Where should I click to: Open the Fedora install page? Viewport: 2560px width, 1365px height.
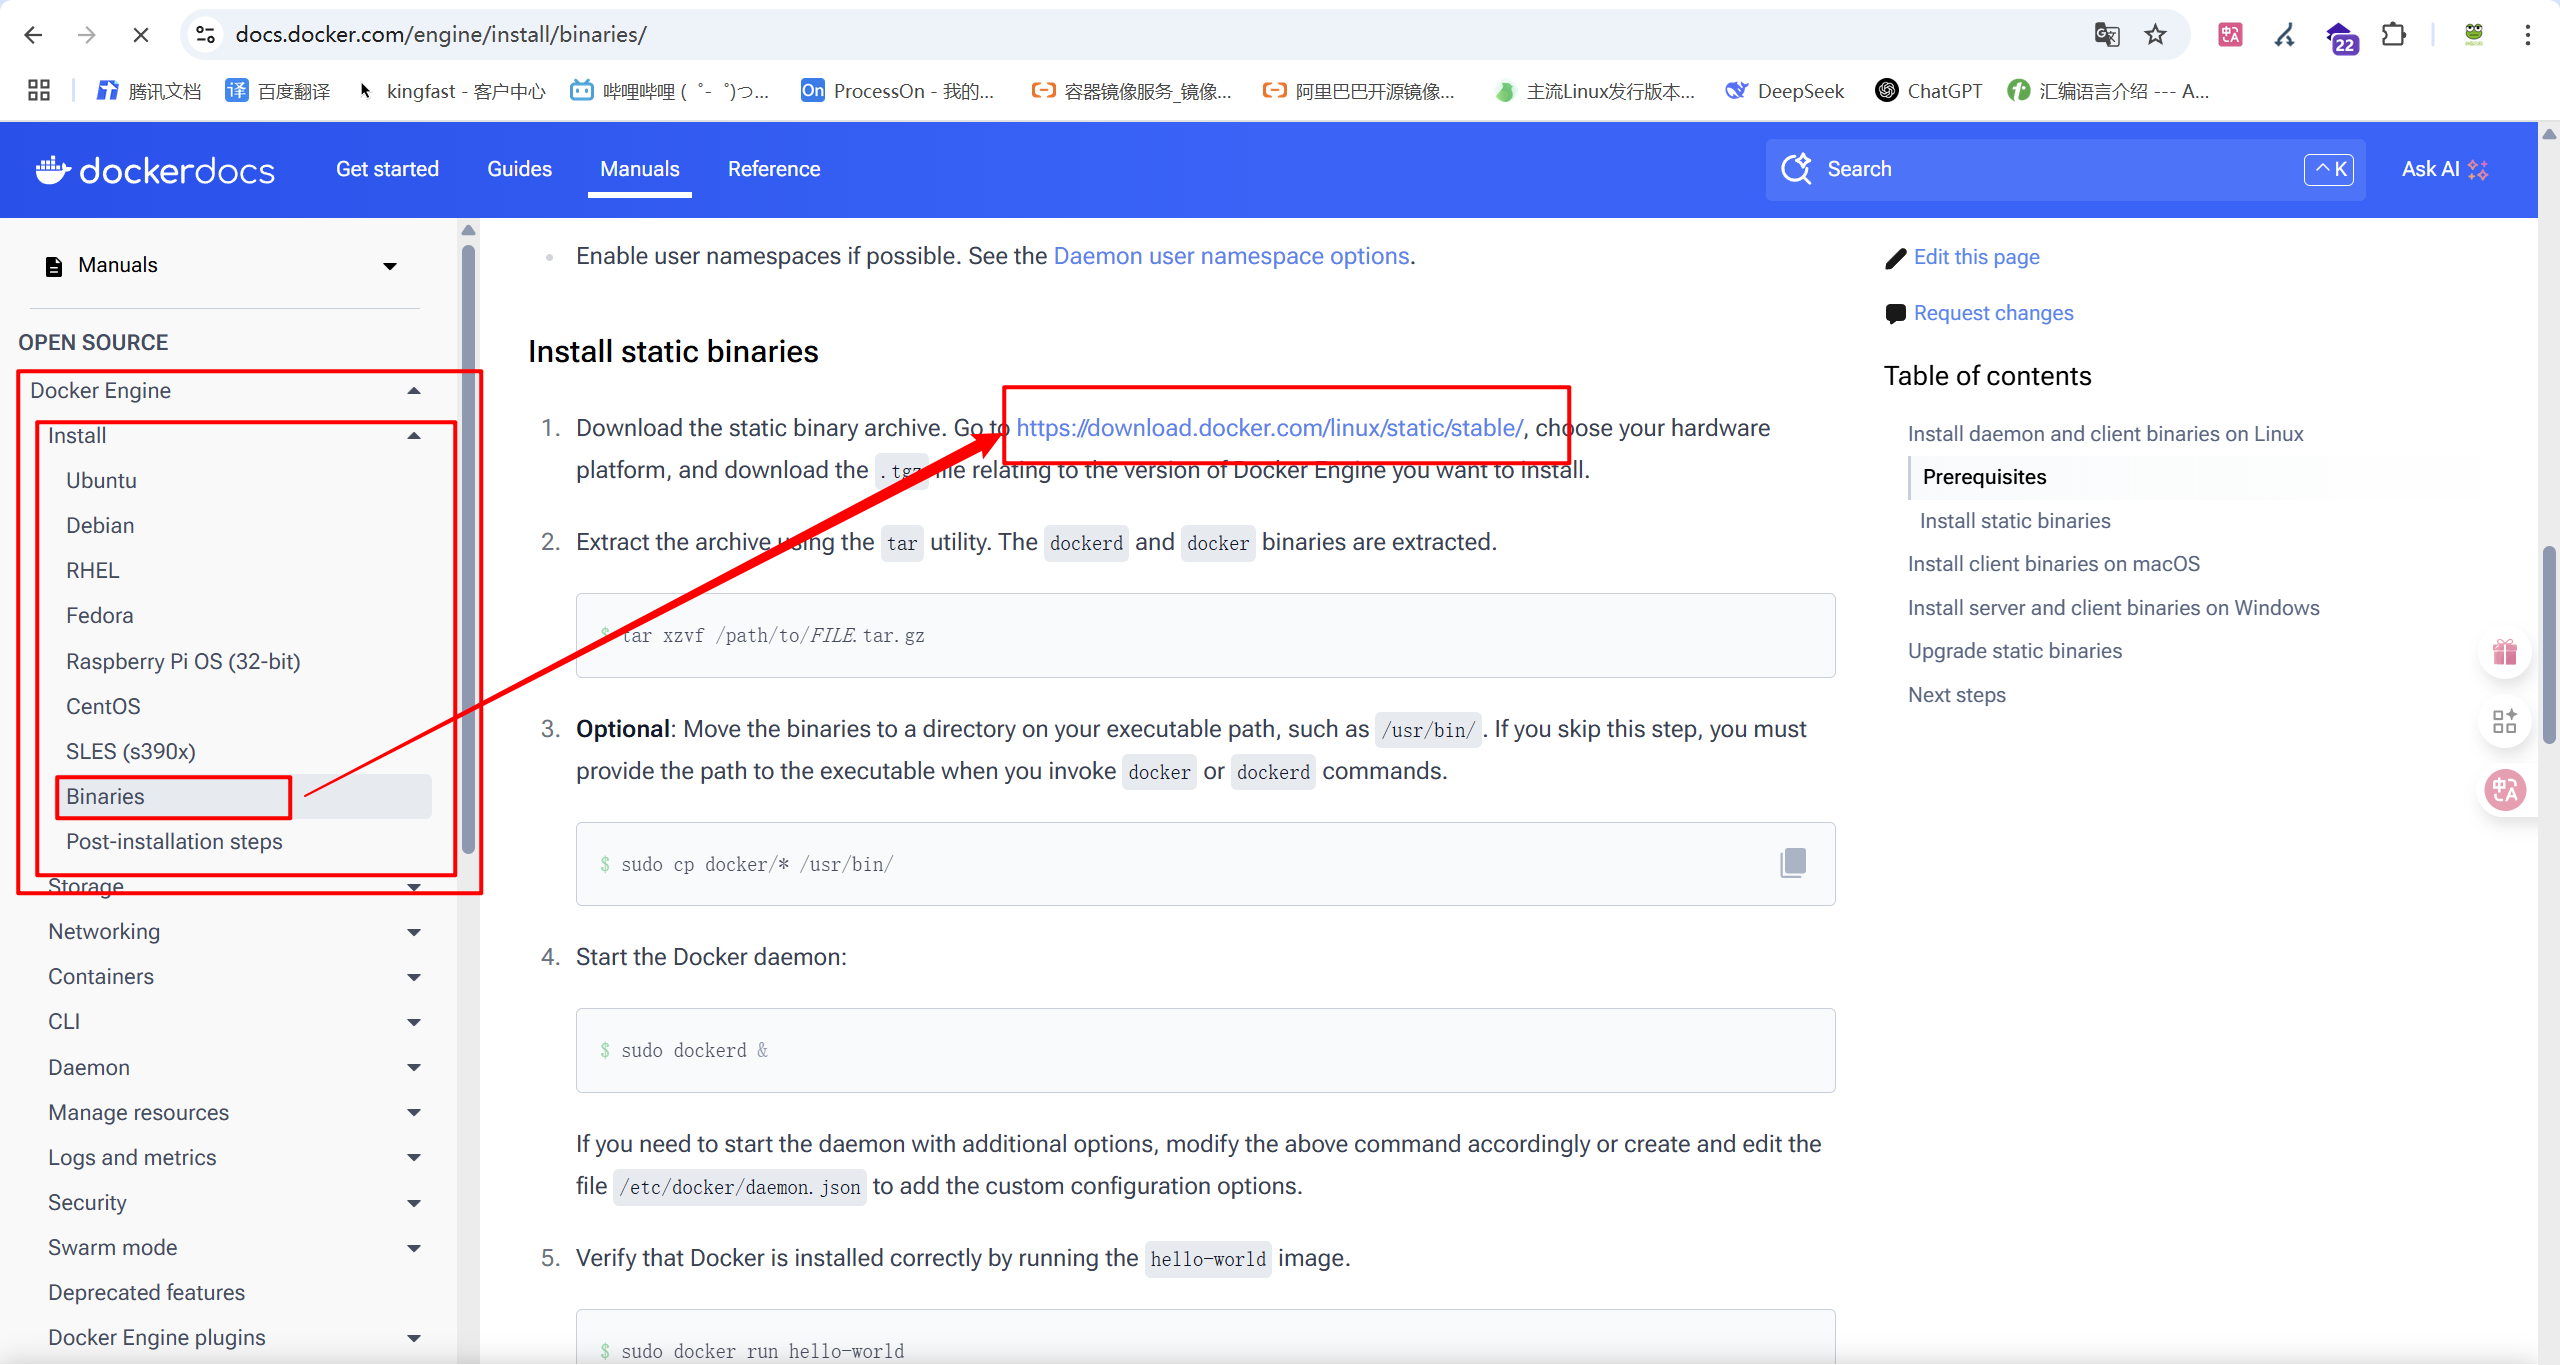point(99,615)
